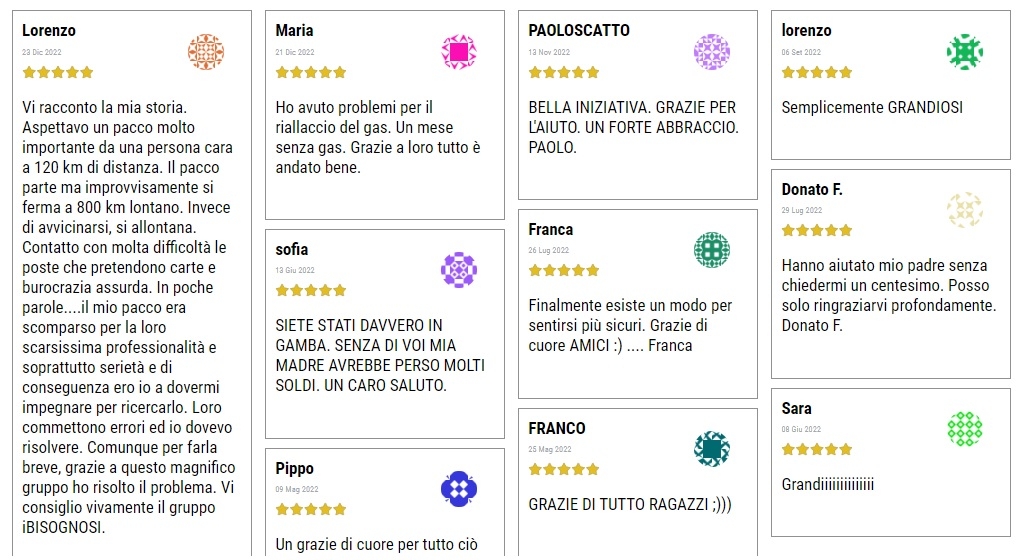Click the date 25 Mag 2022

point(550,449)
